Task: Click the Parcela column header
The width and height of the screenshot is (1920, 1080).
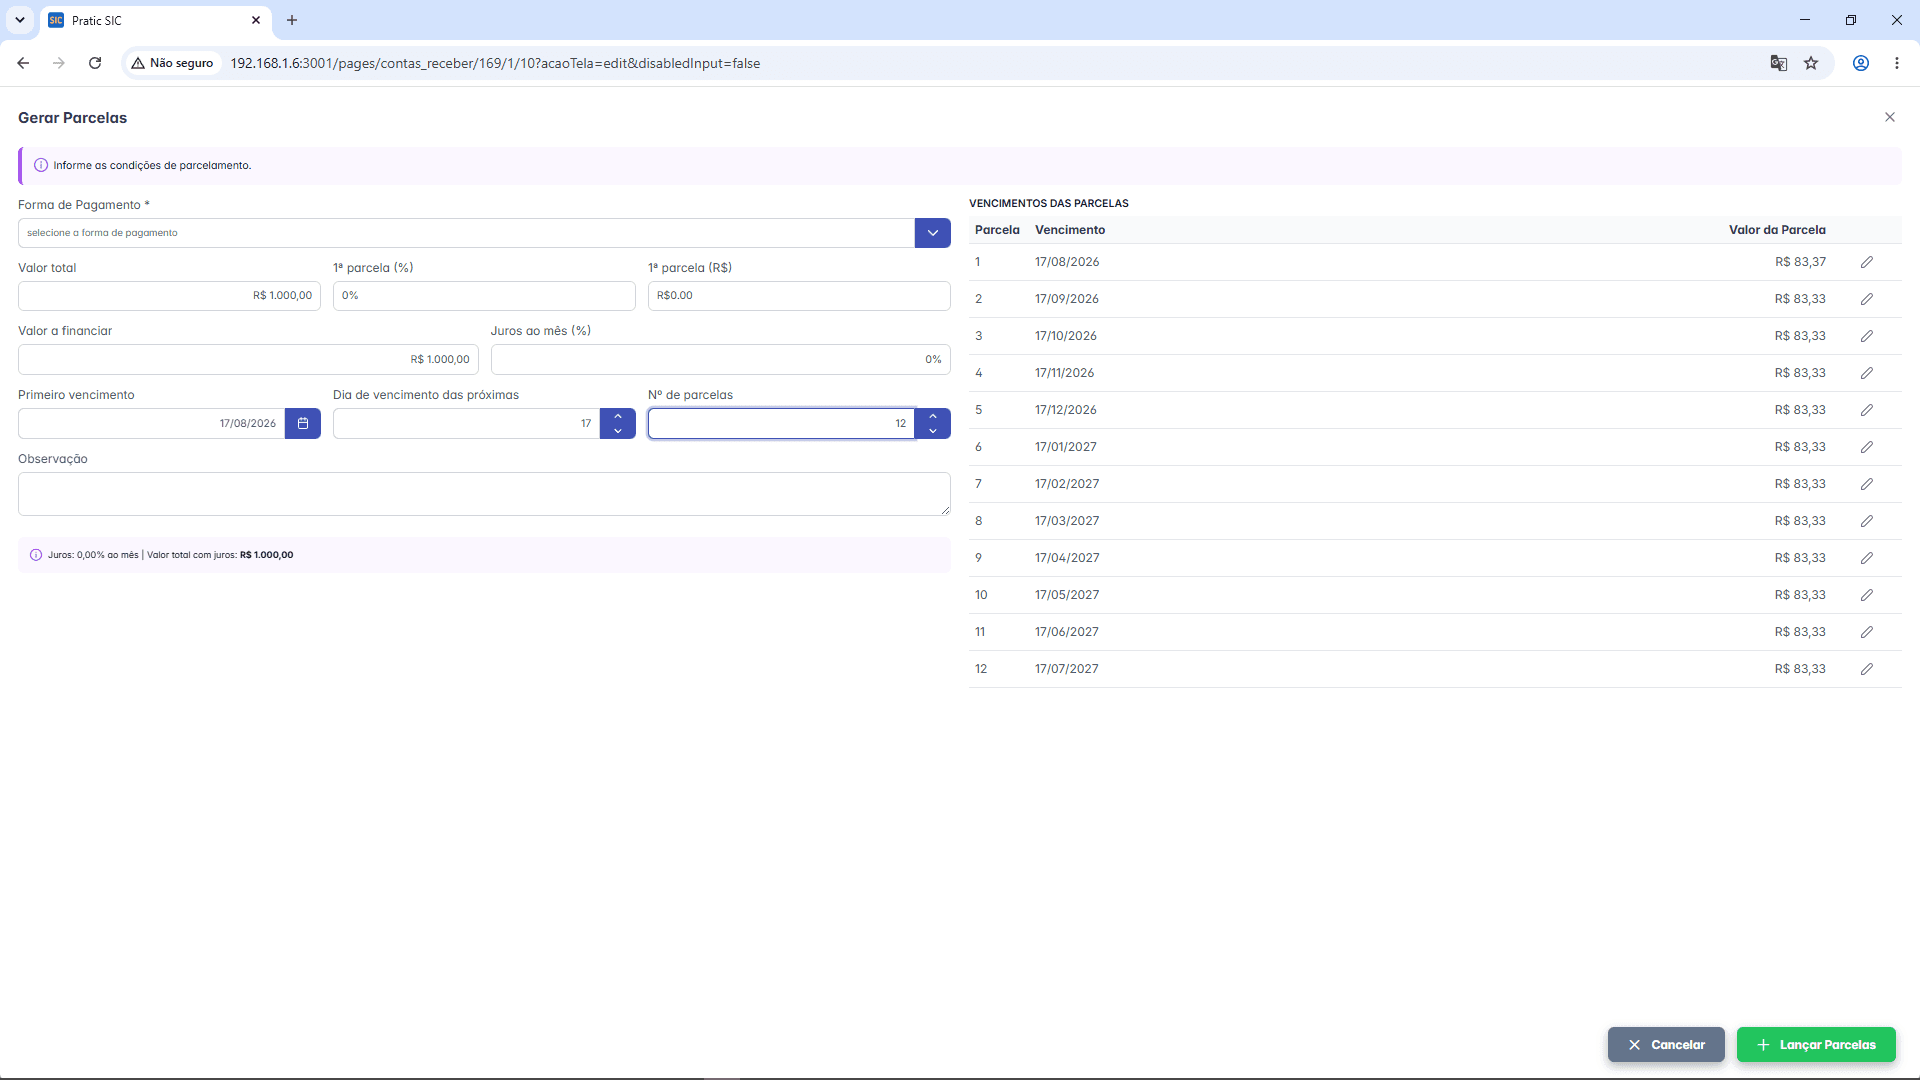Action: pyautogui.click(x=997, y=230)
